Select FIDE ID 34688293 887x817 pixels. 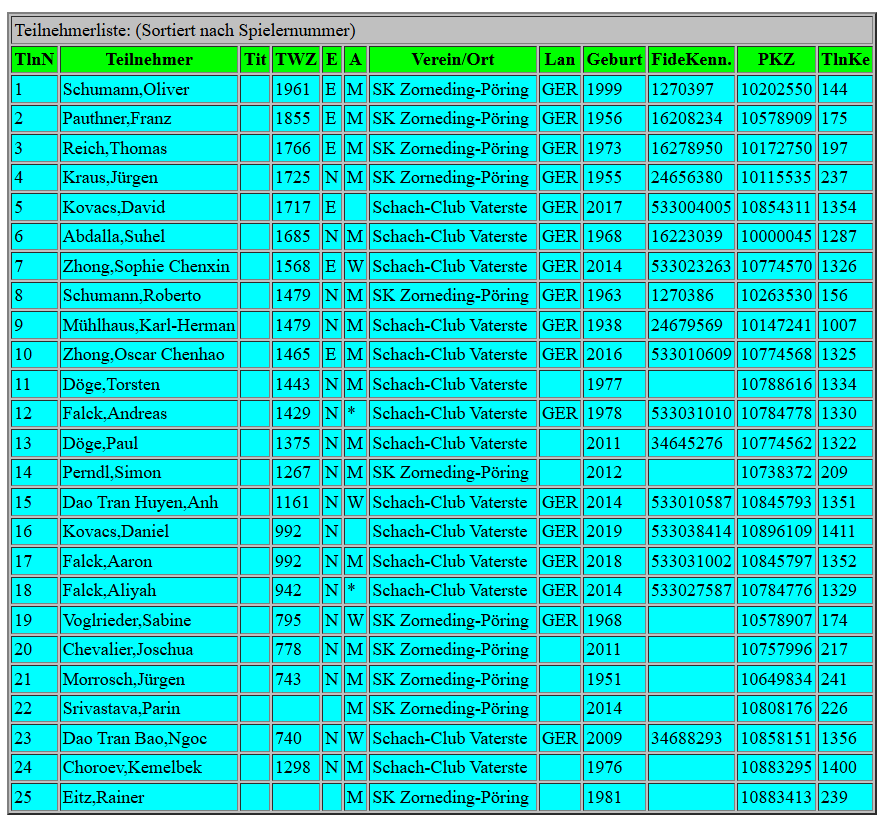[x=687, y=739]
